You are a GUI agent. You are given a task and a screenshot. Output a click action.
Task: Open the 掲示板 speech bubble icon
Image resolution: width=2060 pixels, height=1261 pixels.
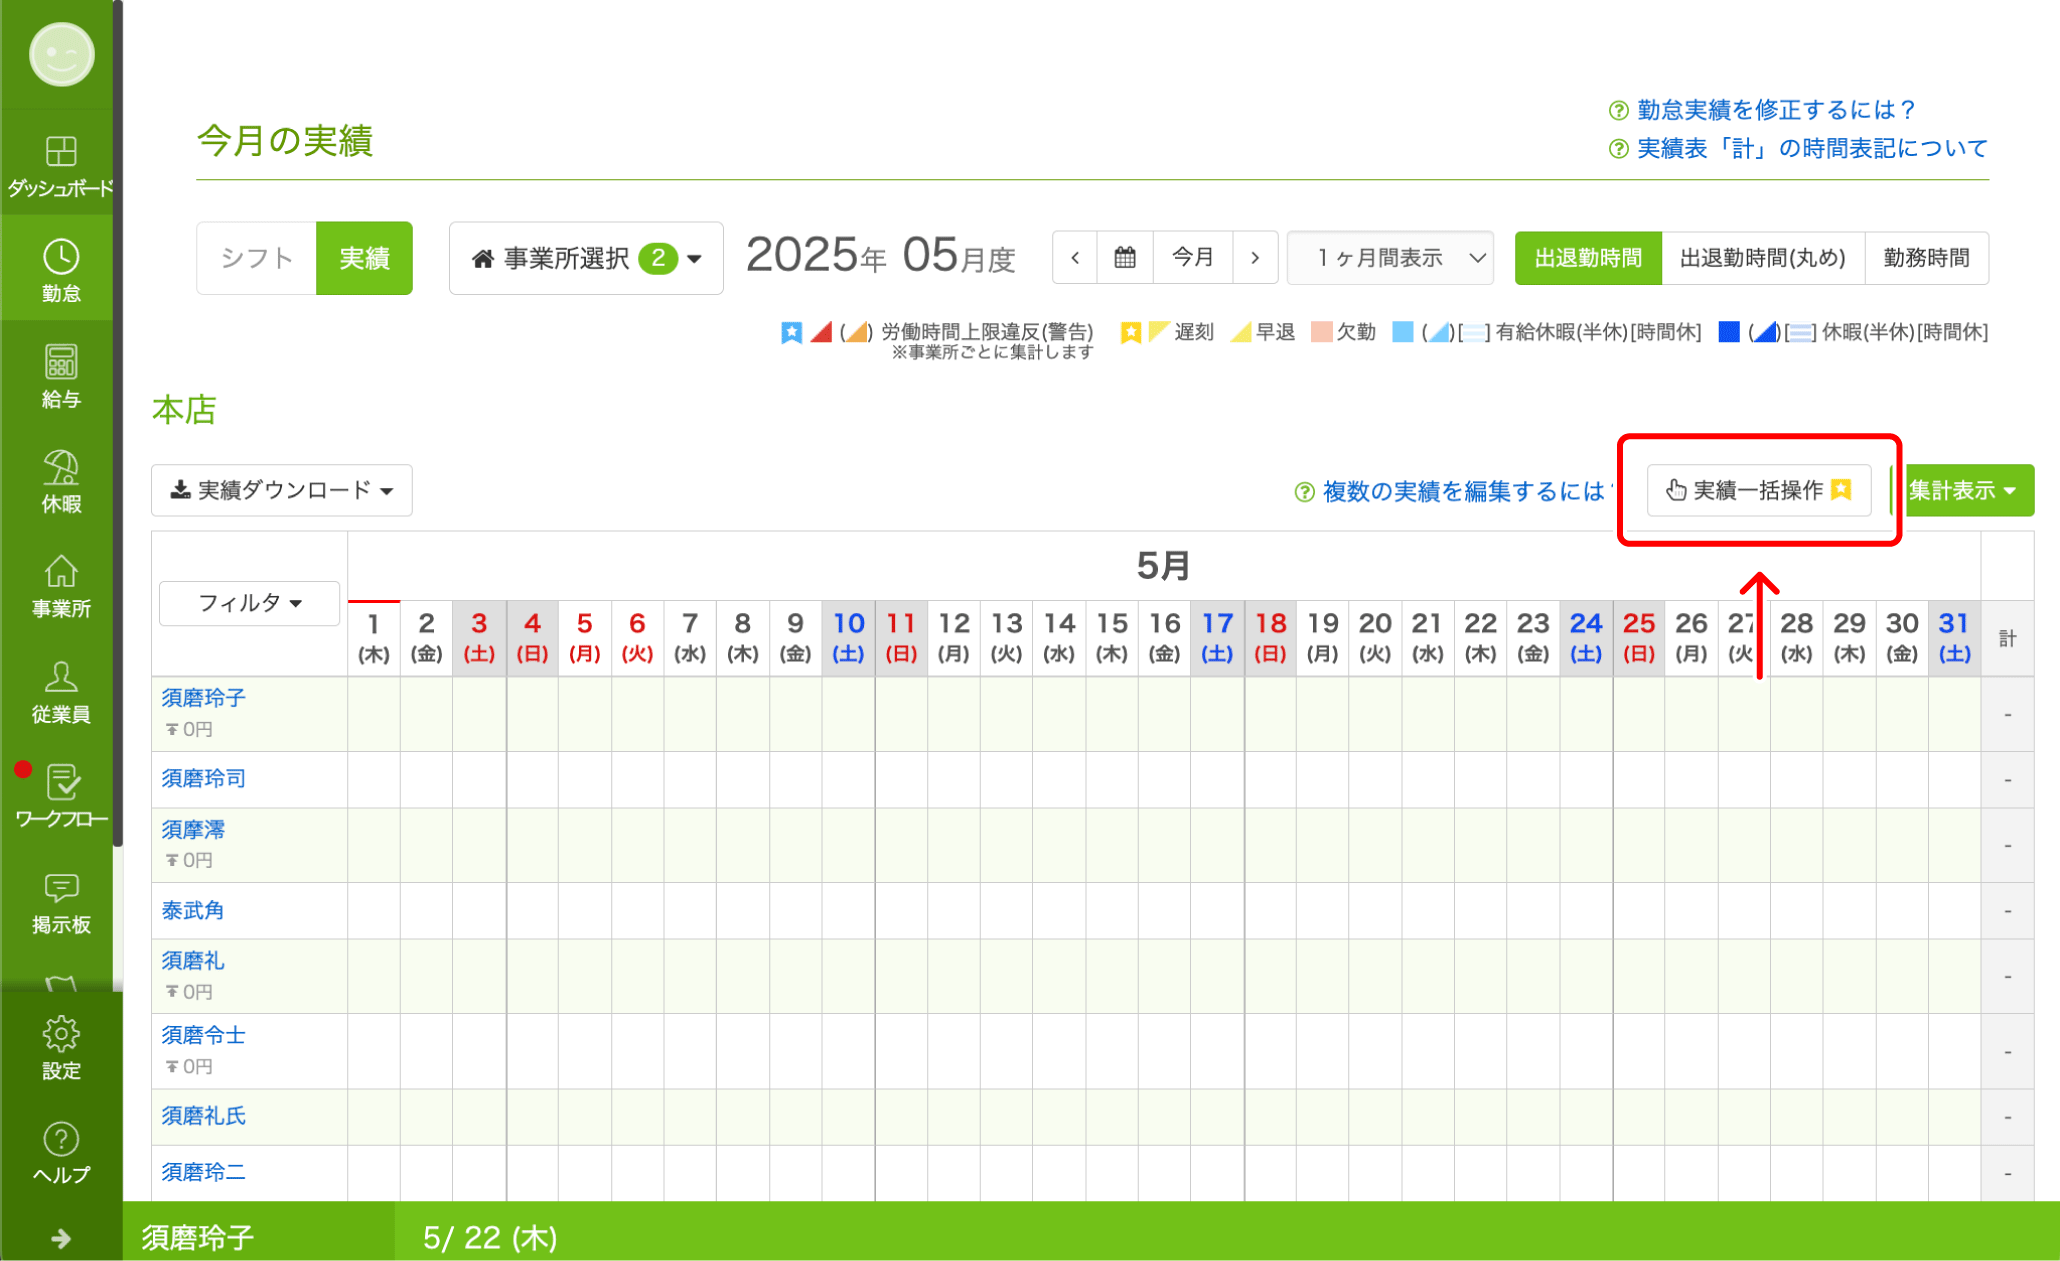61,901
